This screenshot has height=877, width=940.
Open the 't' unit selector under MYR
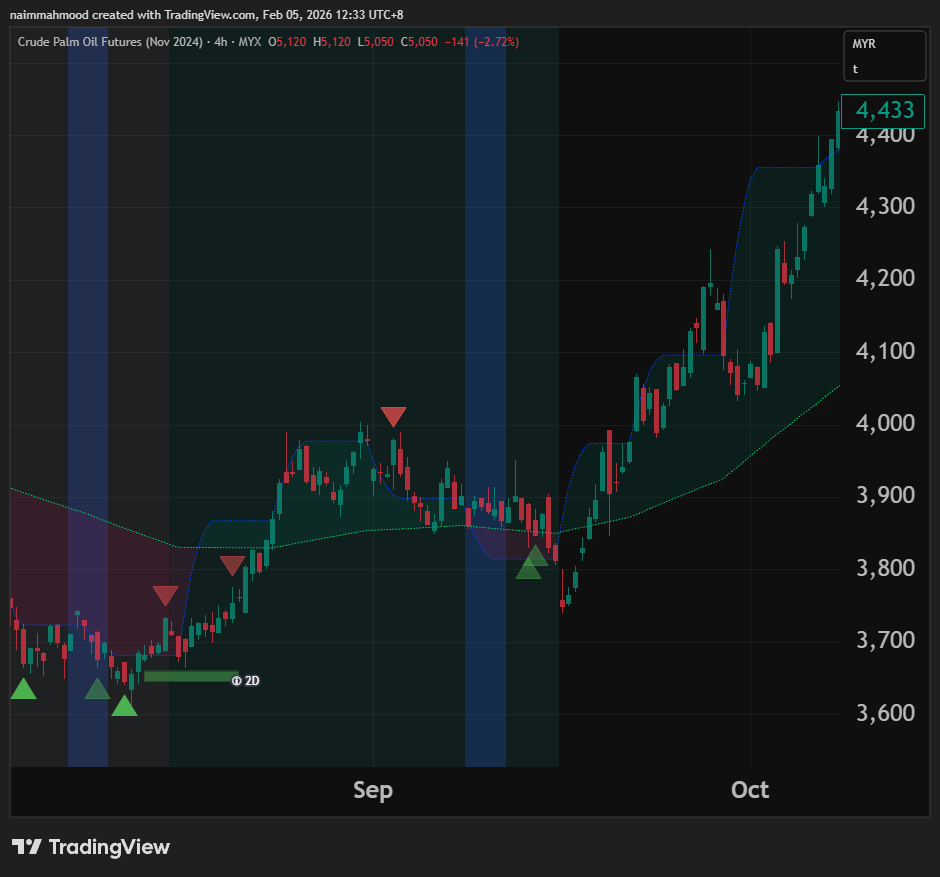click(856, 69)
